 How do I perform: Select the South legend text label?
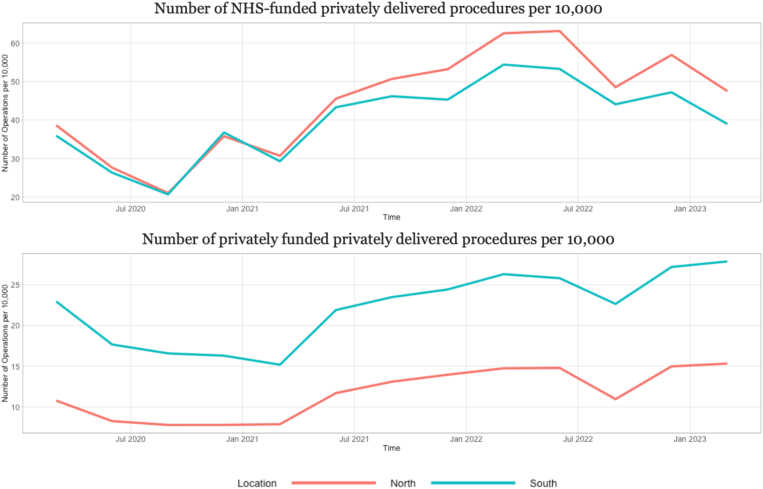(542, 483)
